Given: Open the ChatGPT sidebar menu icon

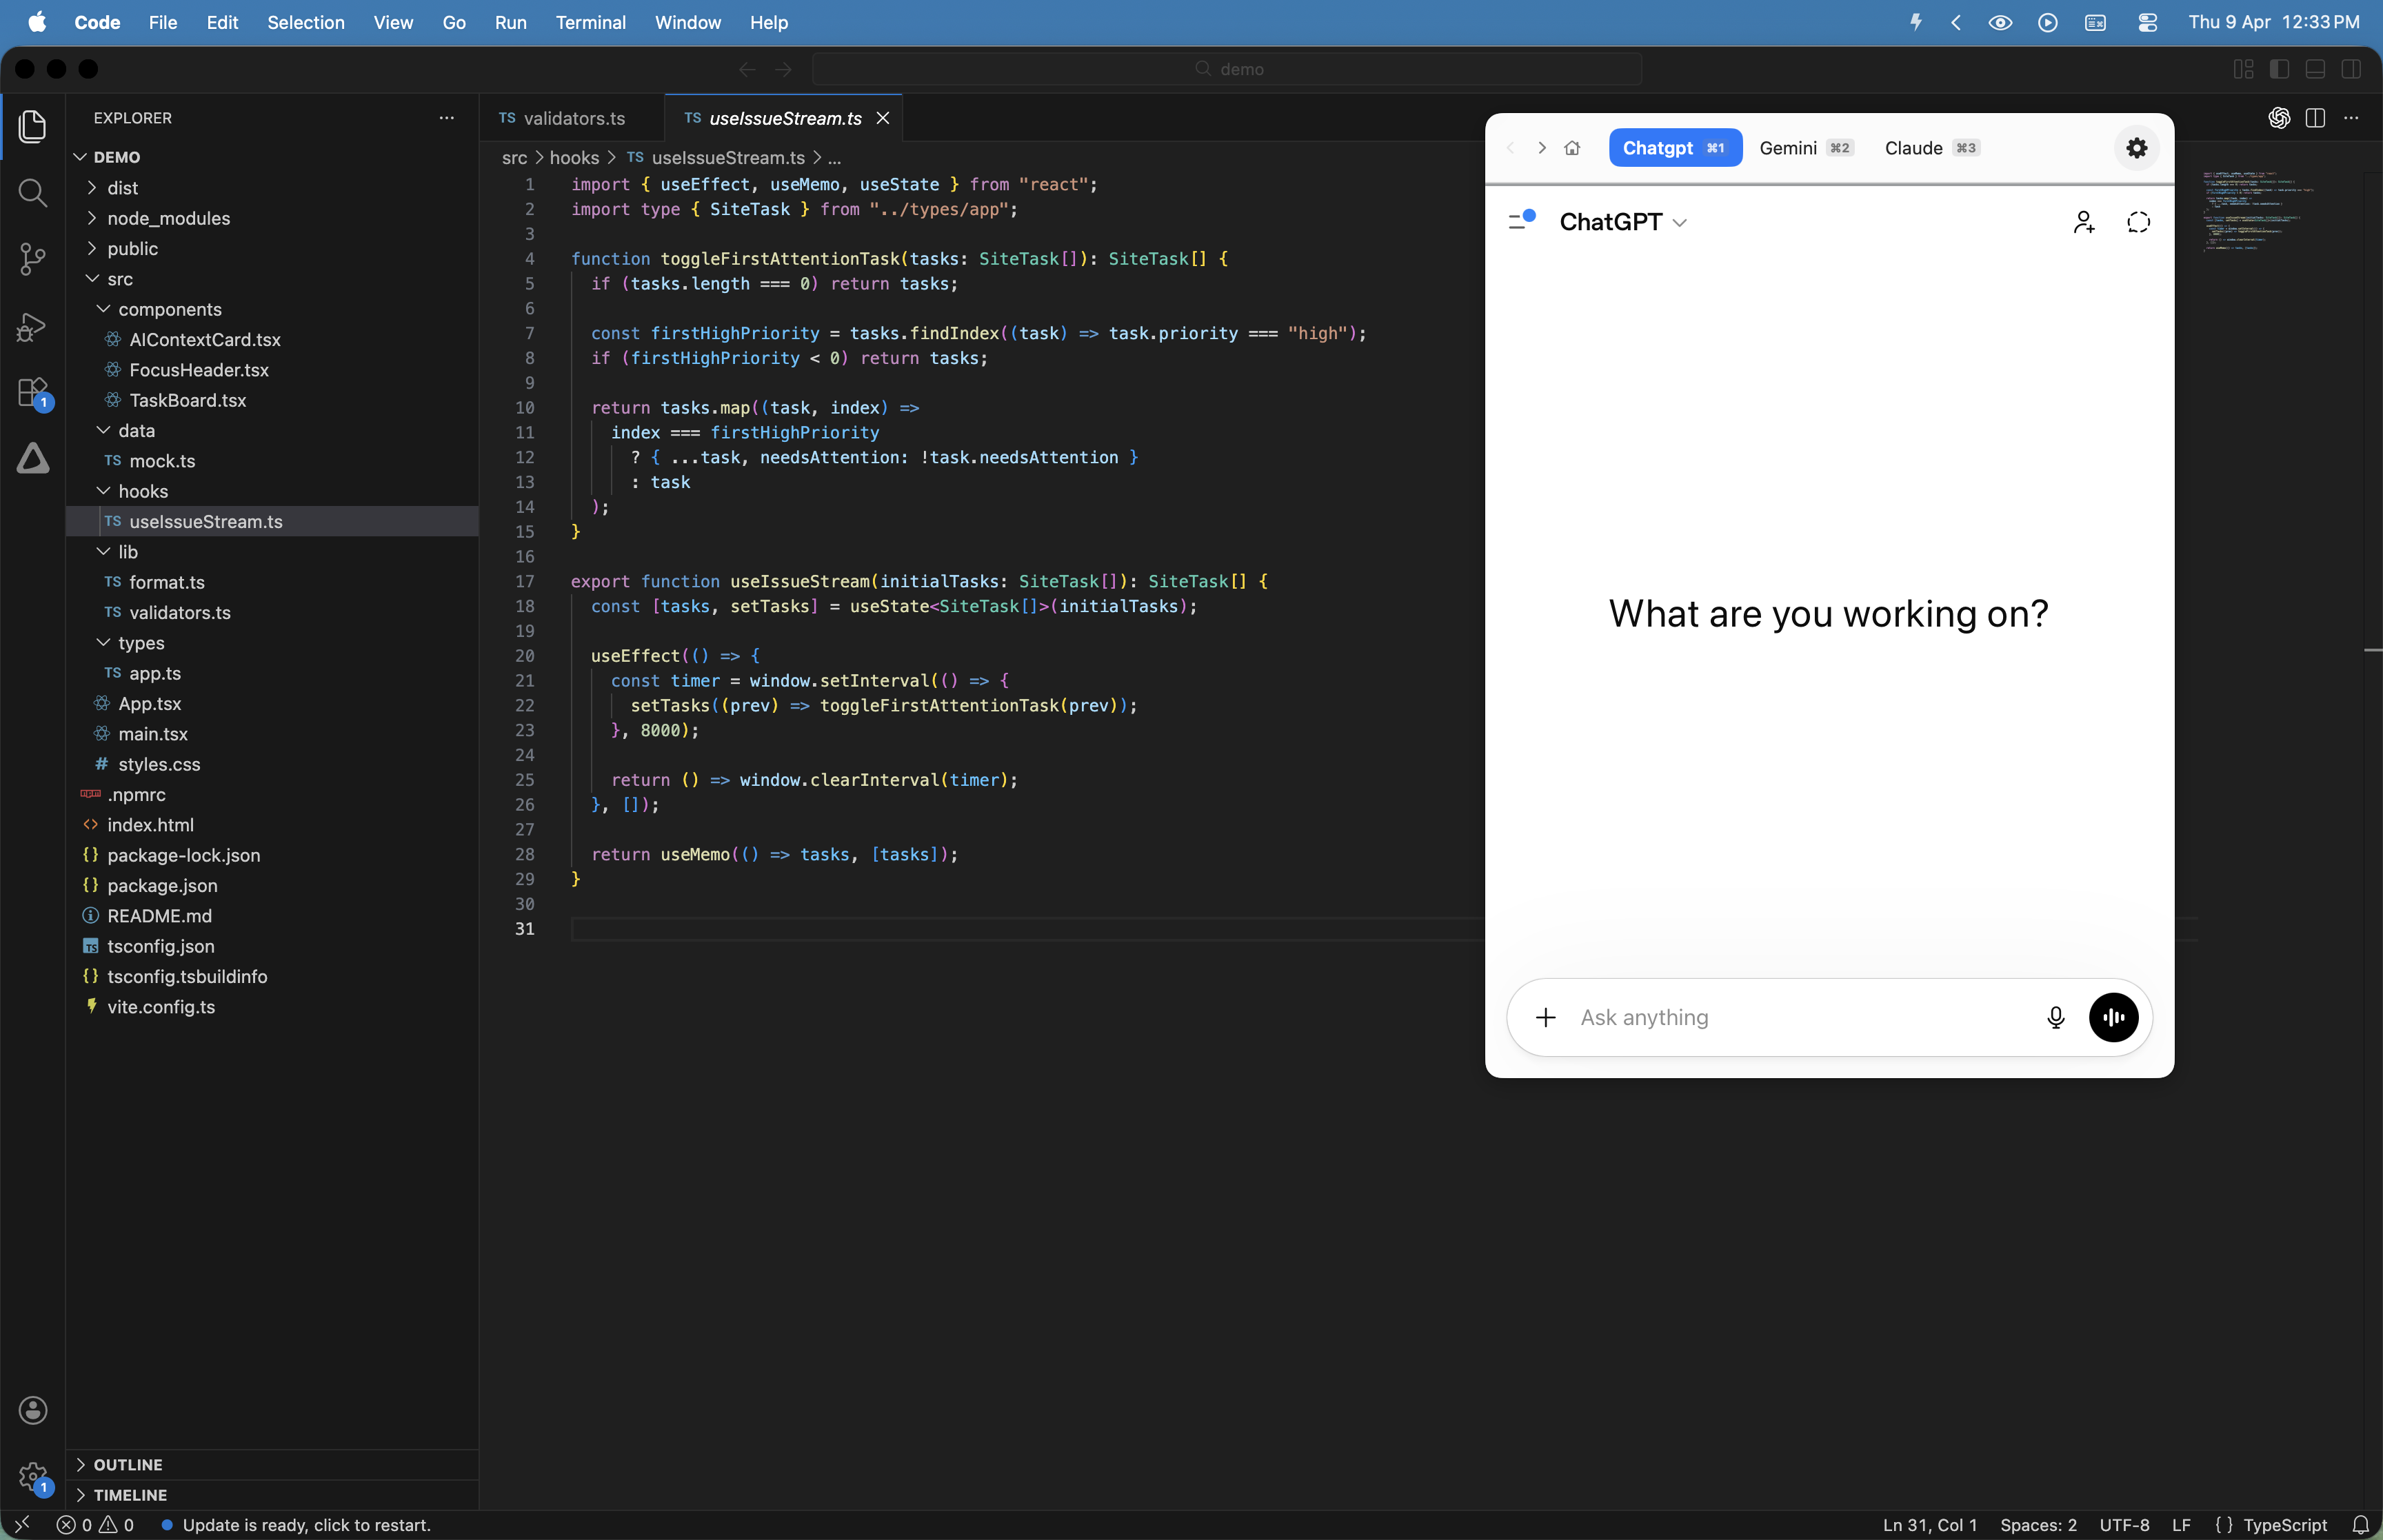Looking at the screenshot, I should (x=1521, y=221).
